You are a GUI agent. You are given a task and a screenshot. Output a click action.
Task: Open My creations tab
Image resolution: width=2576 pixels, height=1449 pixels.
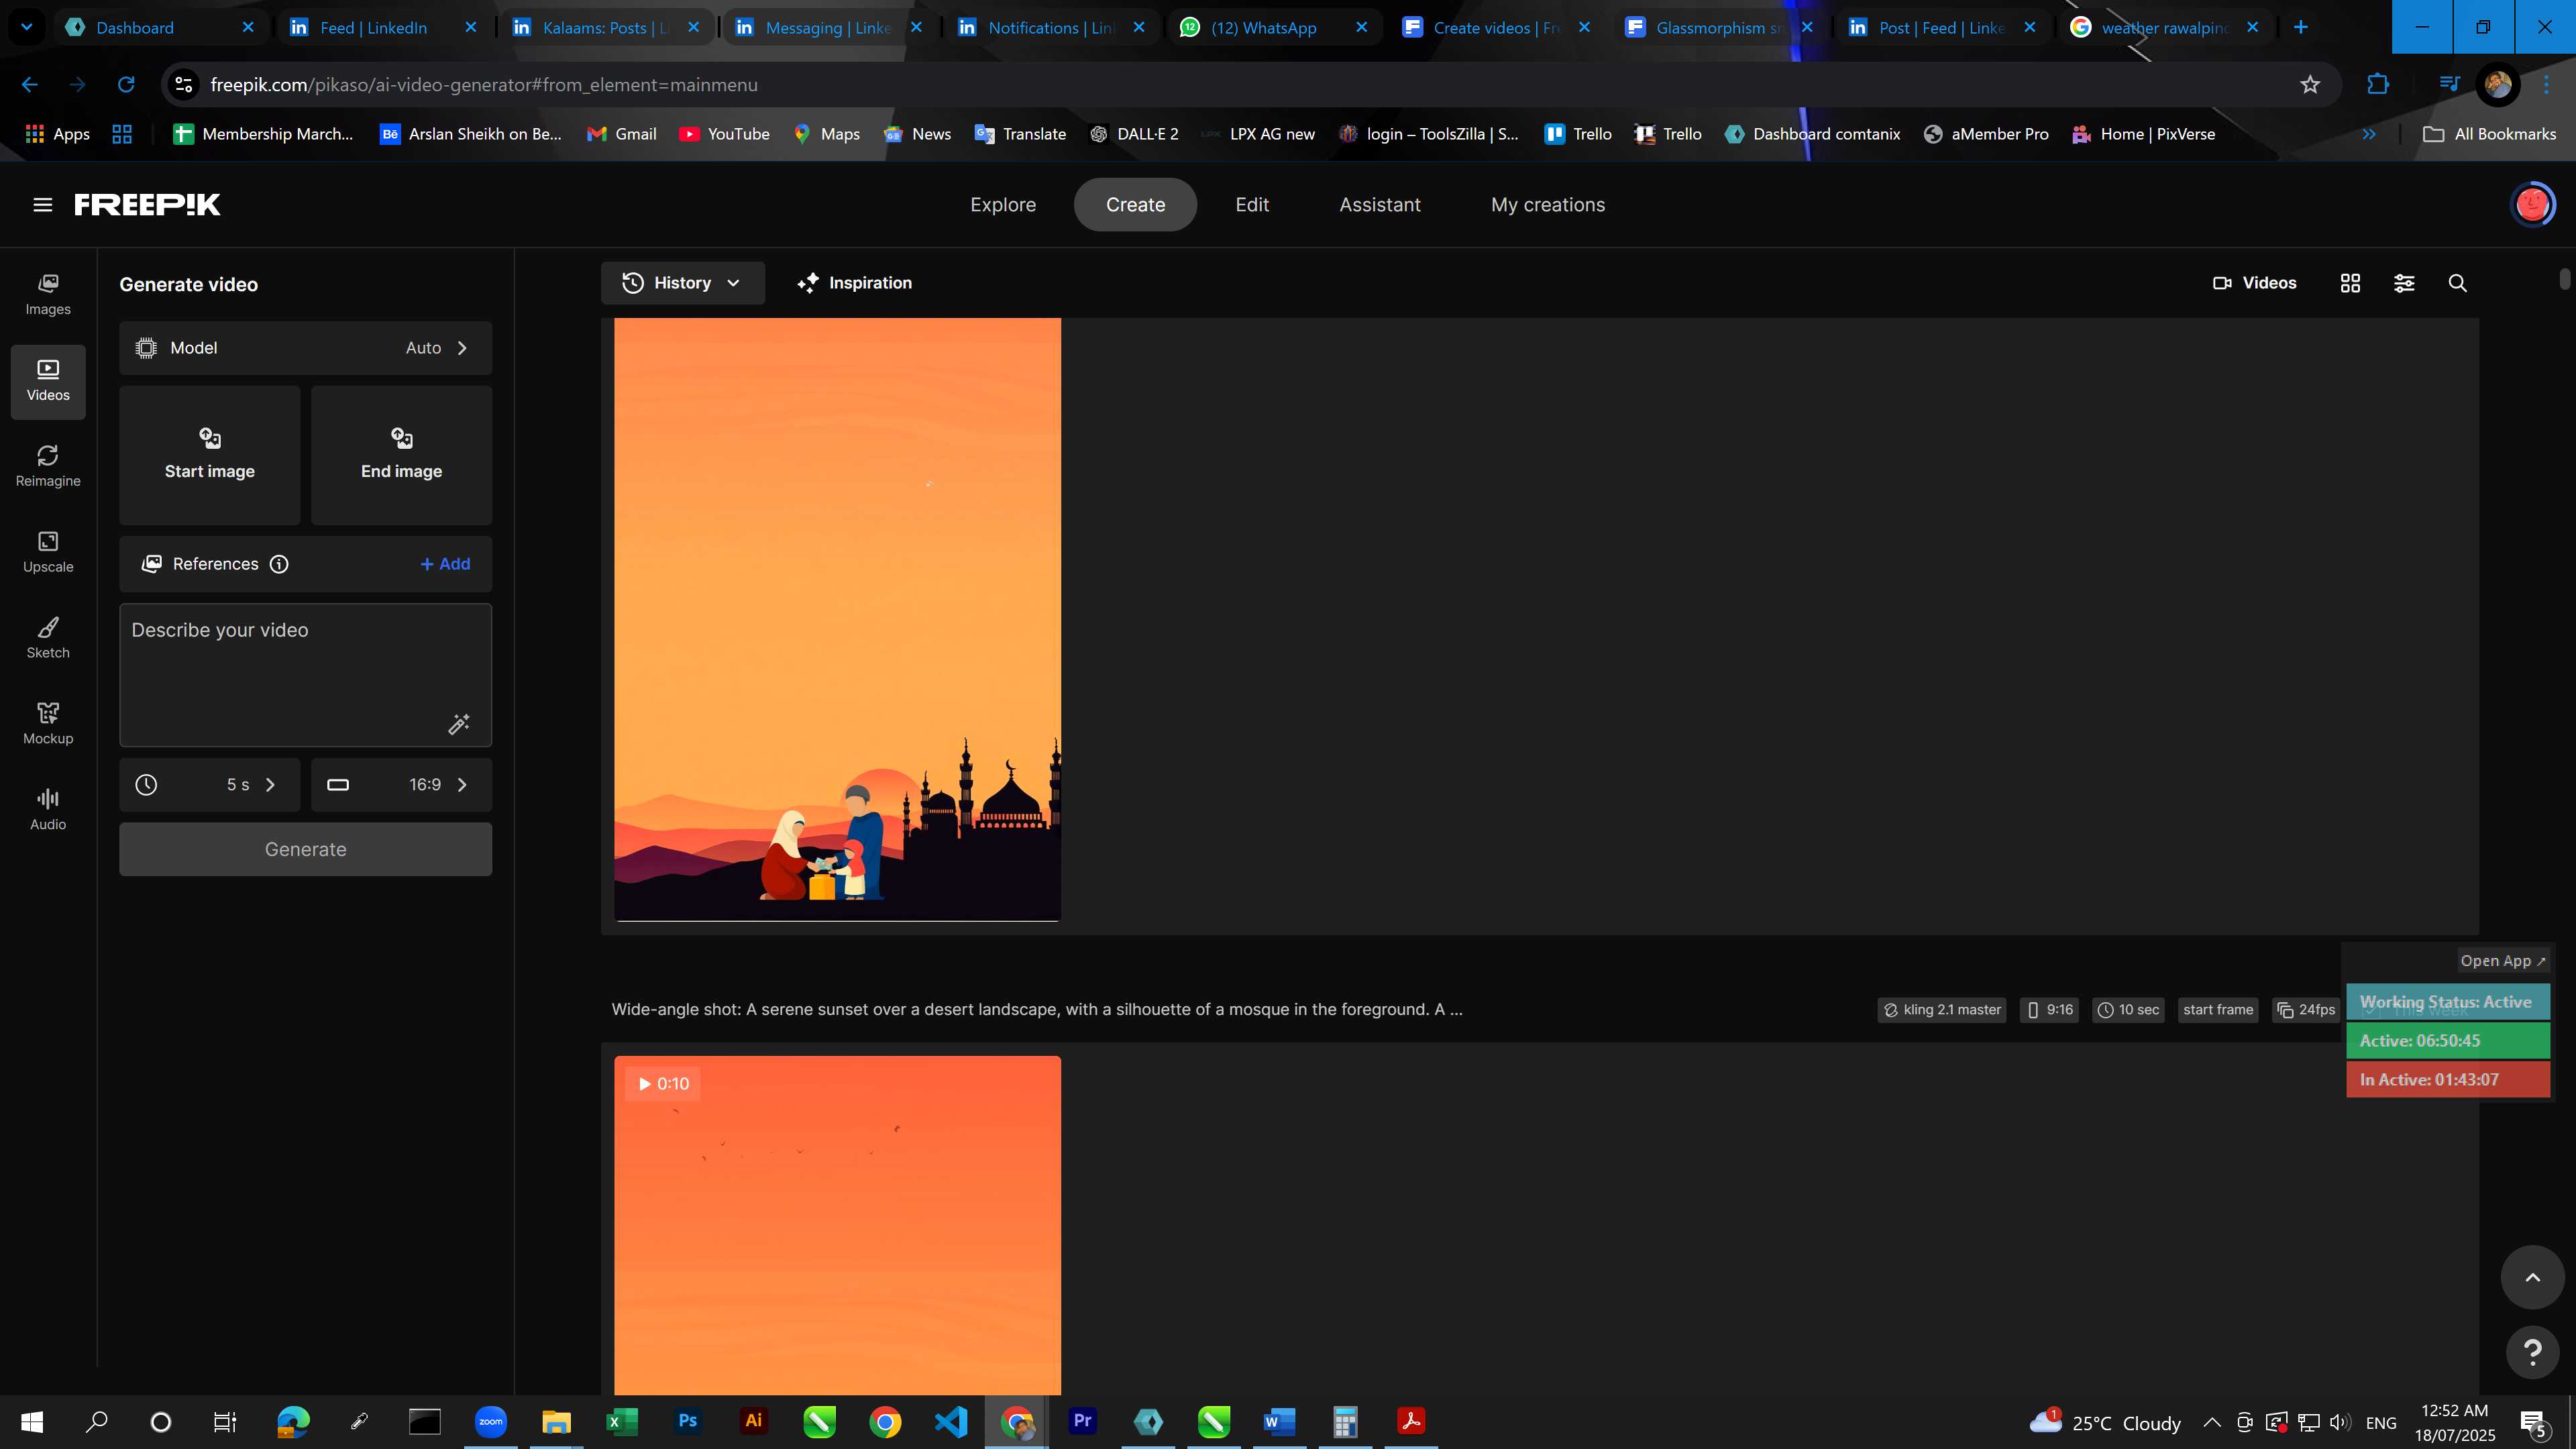click(x=1548, y=205)
